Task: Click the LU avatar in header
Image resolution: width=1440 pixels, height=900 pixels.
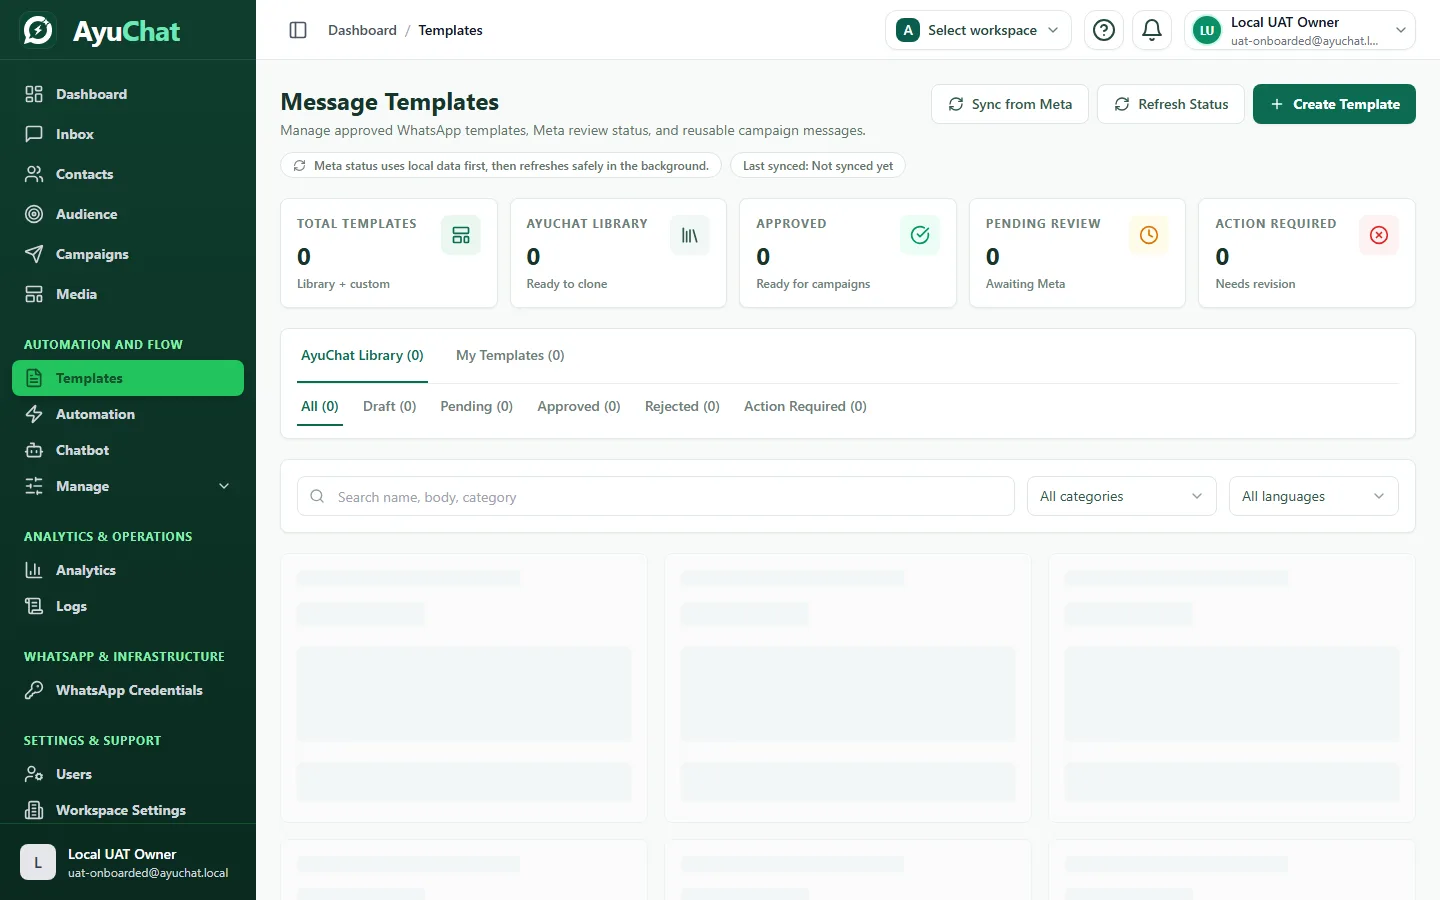Action: (1207, 30)
